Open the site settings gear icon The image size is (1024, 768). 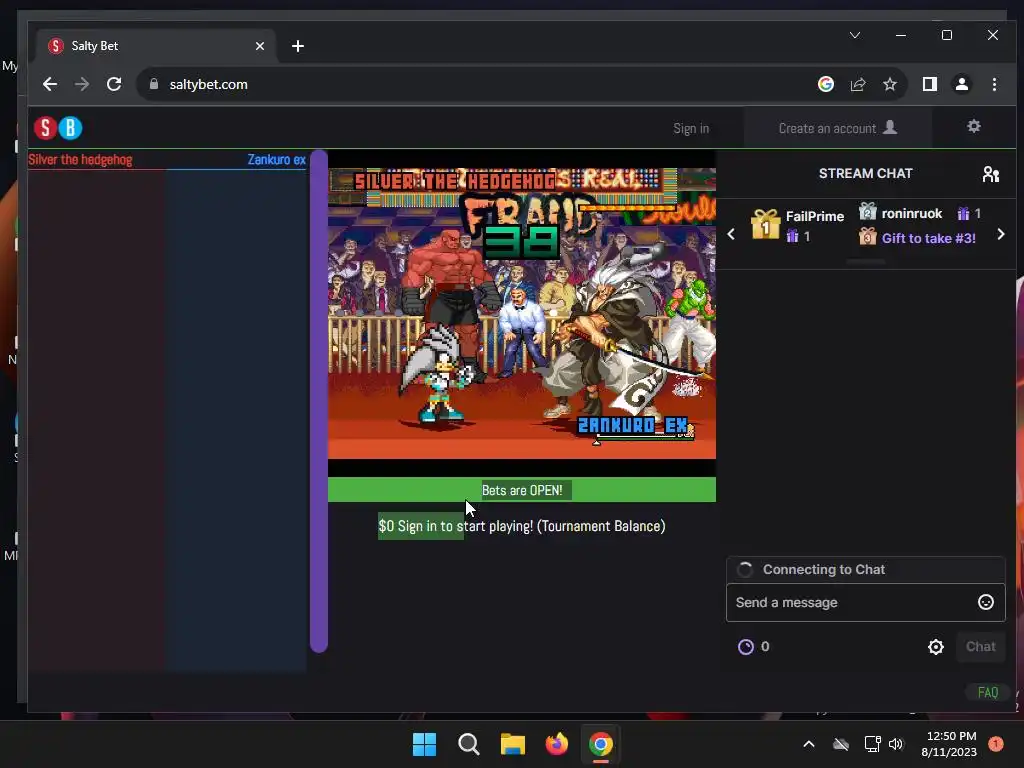974,127
